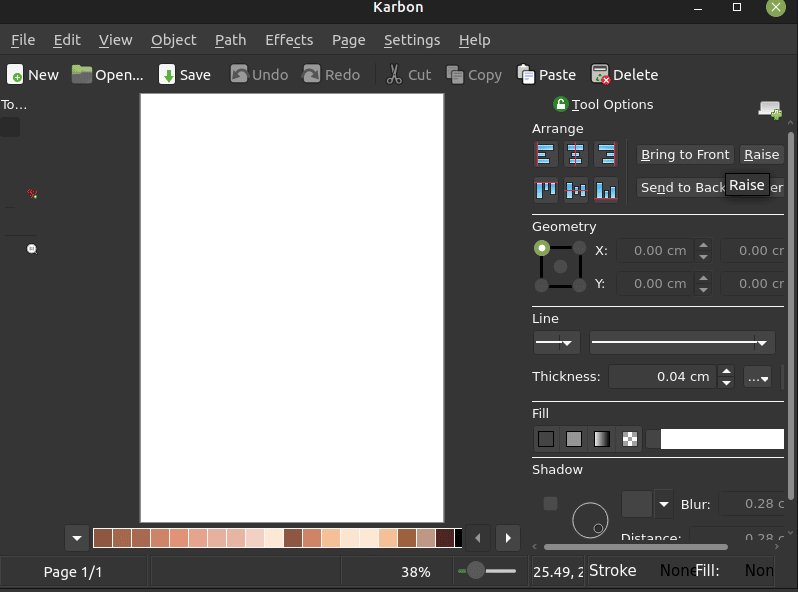Click the Bring to Front button

685,154
